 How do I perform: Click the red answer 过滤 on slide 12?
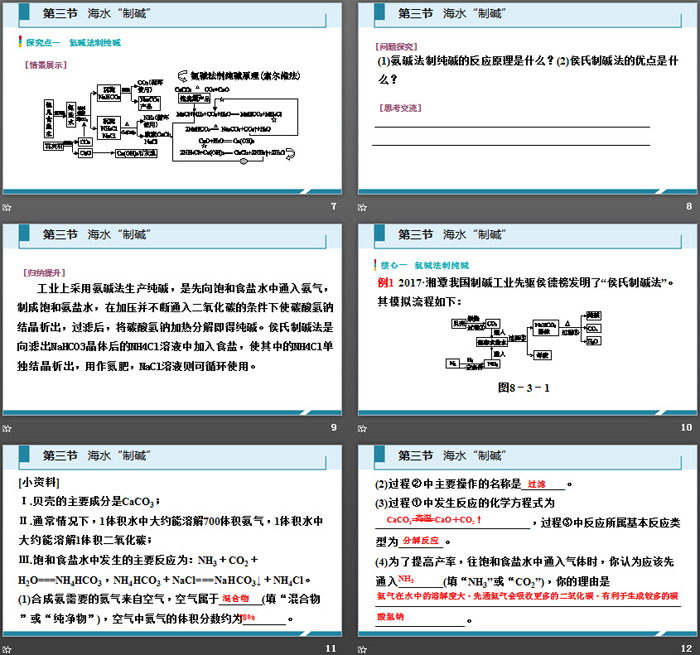pyautogui.click(x=536, y=484)
